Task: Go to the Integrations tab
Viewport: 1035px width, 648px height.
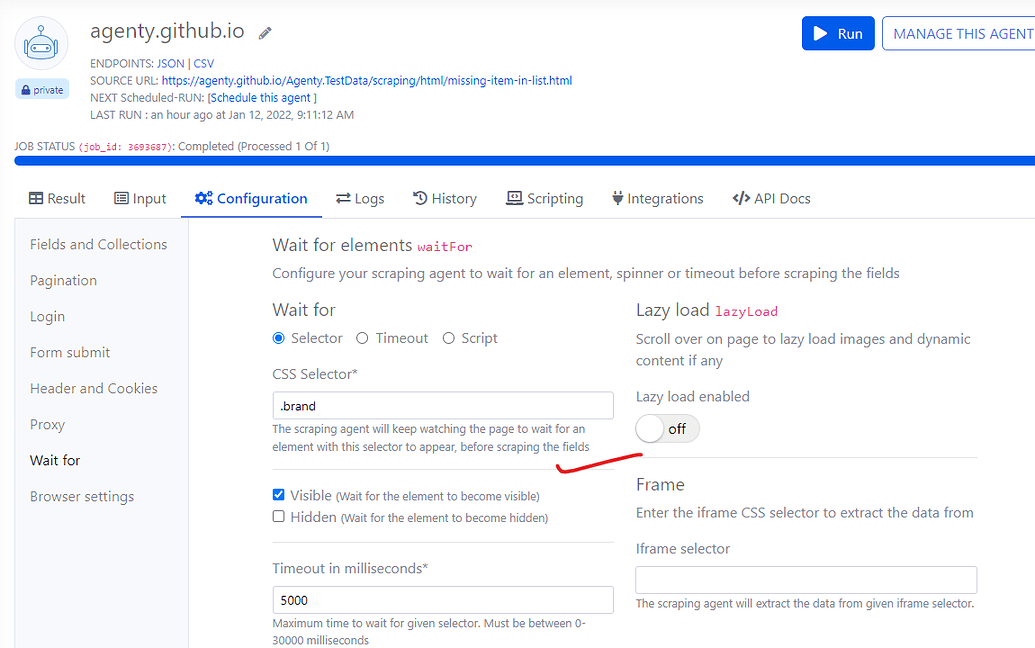Action: [657, 198]
